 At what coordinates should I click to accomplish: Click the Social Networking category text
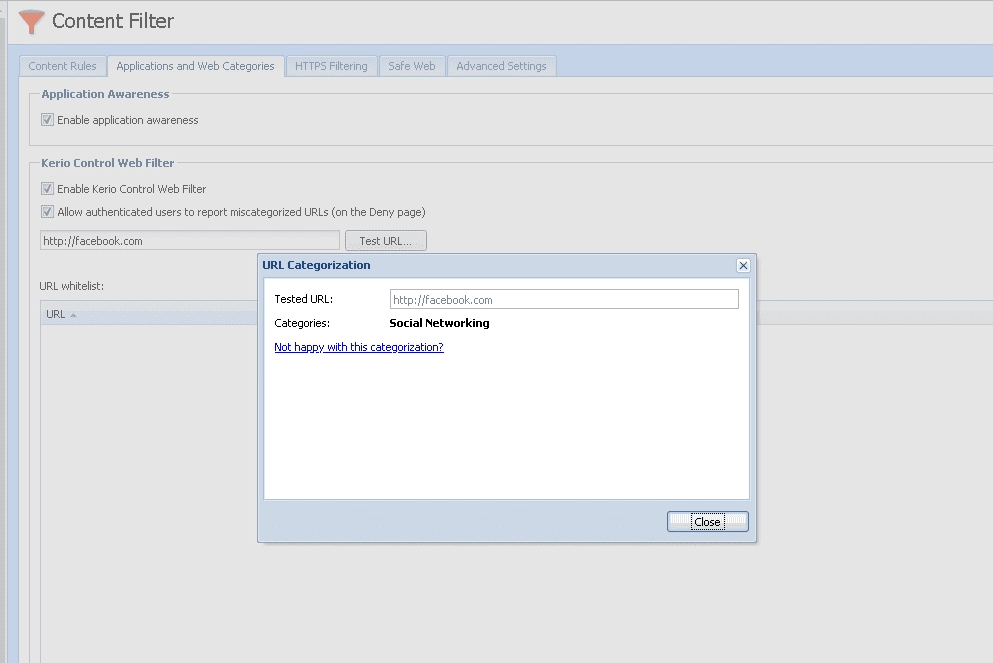click(439, 323)
